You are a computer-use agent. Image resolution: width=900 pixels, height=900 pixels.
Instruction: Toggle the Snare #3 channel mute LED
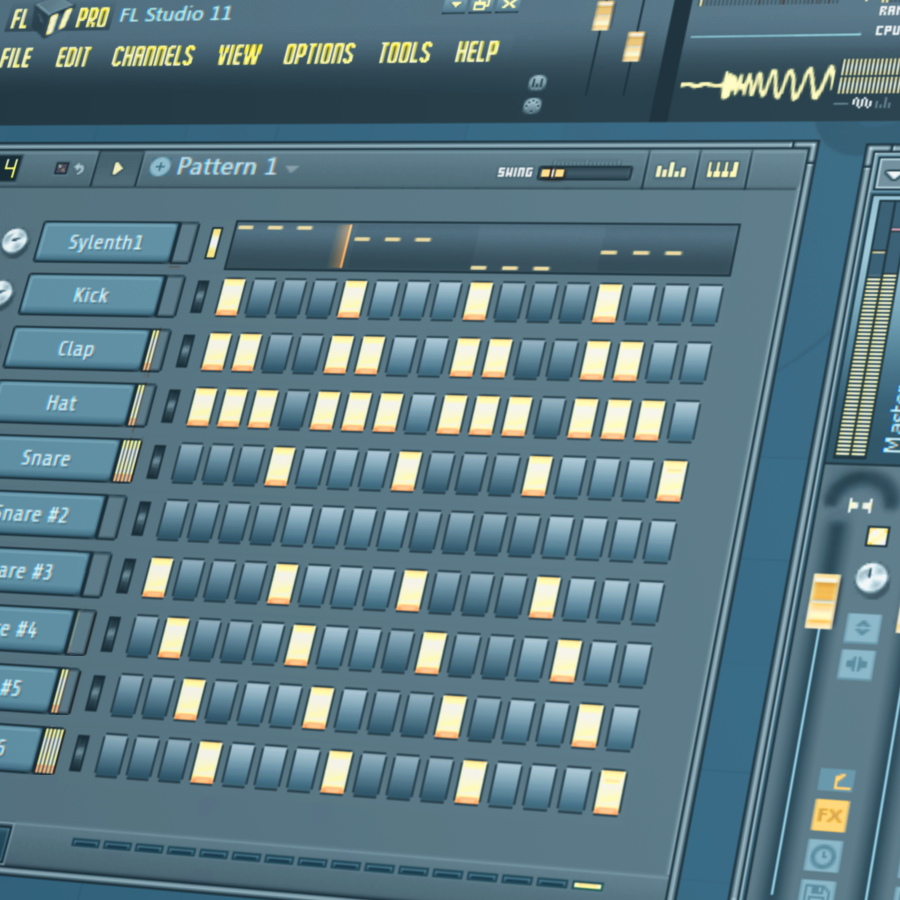coord(126,576)
